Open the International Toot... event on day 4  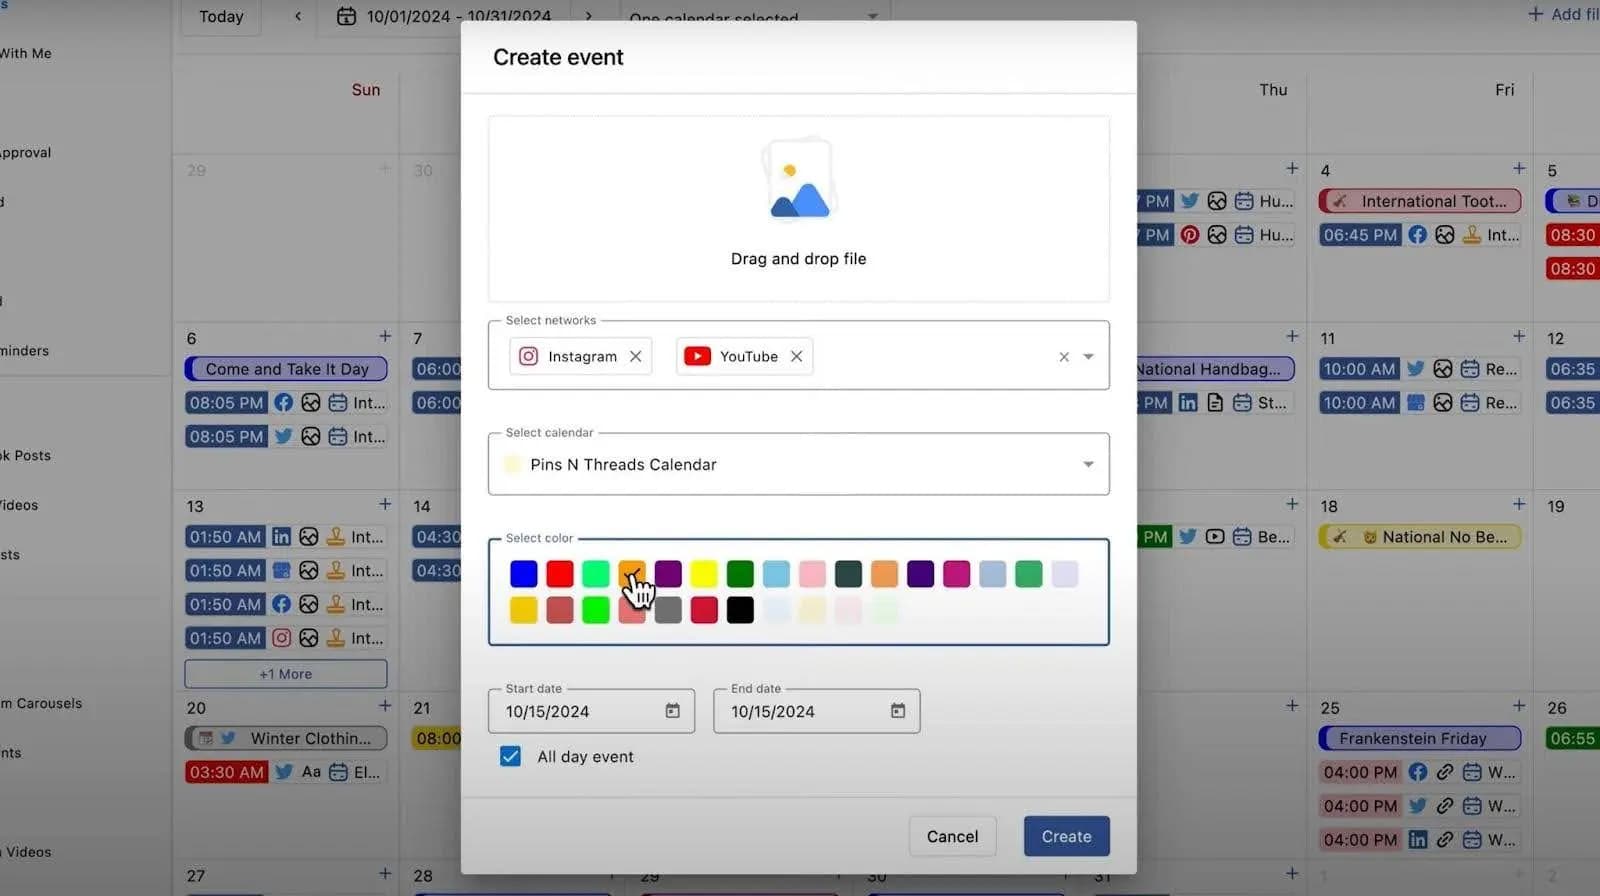point(1420,201)
